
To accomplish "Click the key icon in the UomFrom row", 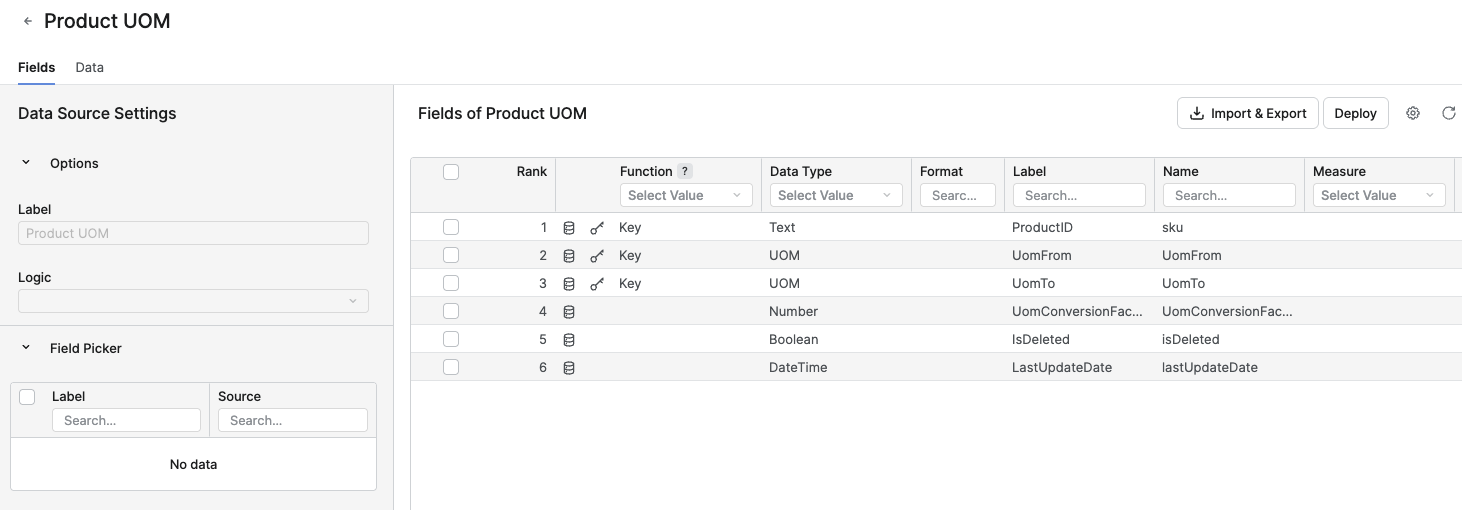I will [x=597, y=256].
